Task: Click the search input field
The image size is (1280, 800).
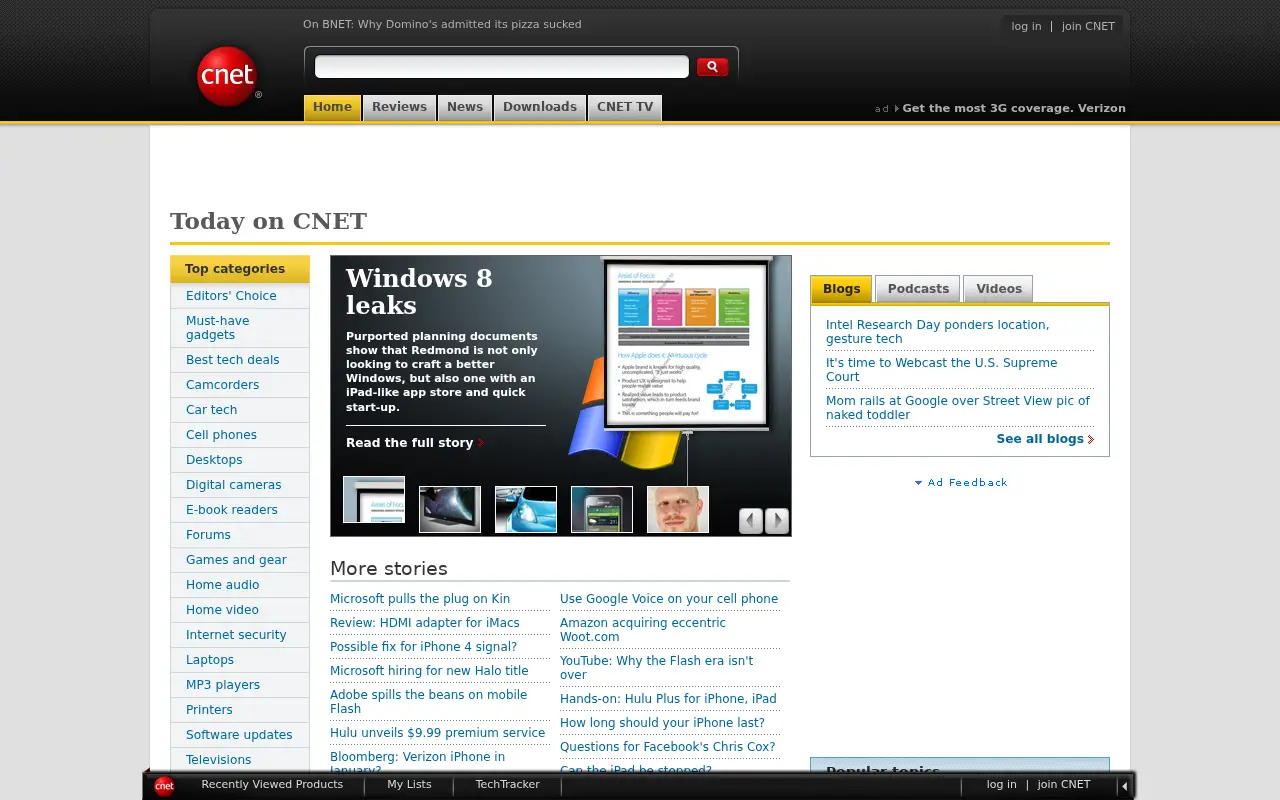Action: pos(502,67)
